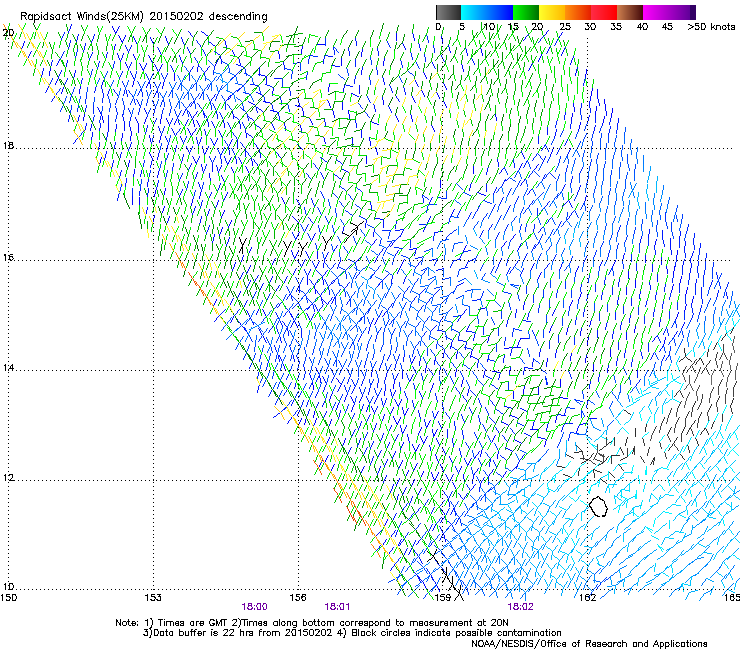Click the 'Rapidscat Winds(25KM) 20150202 descending' title
The image size is (740, 650).
point(143,16)
